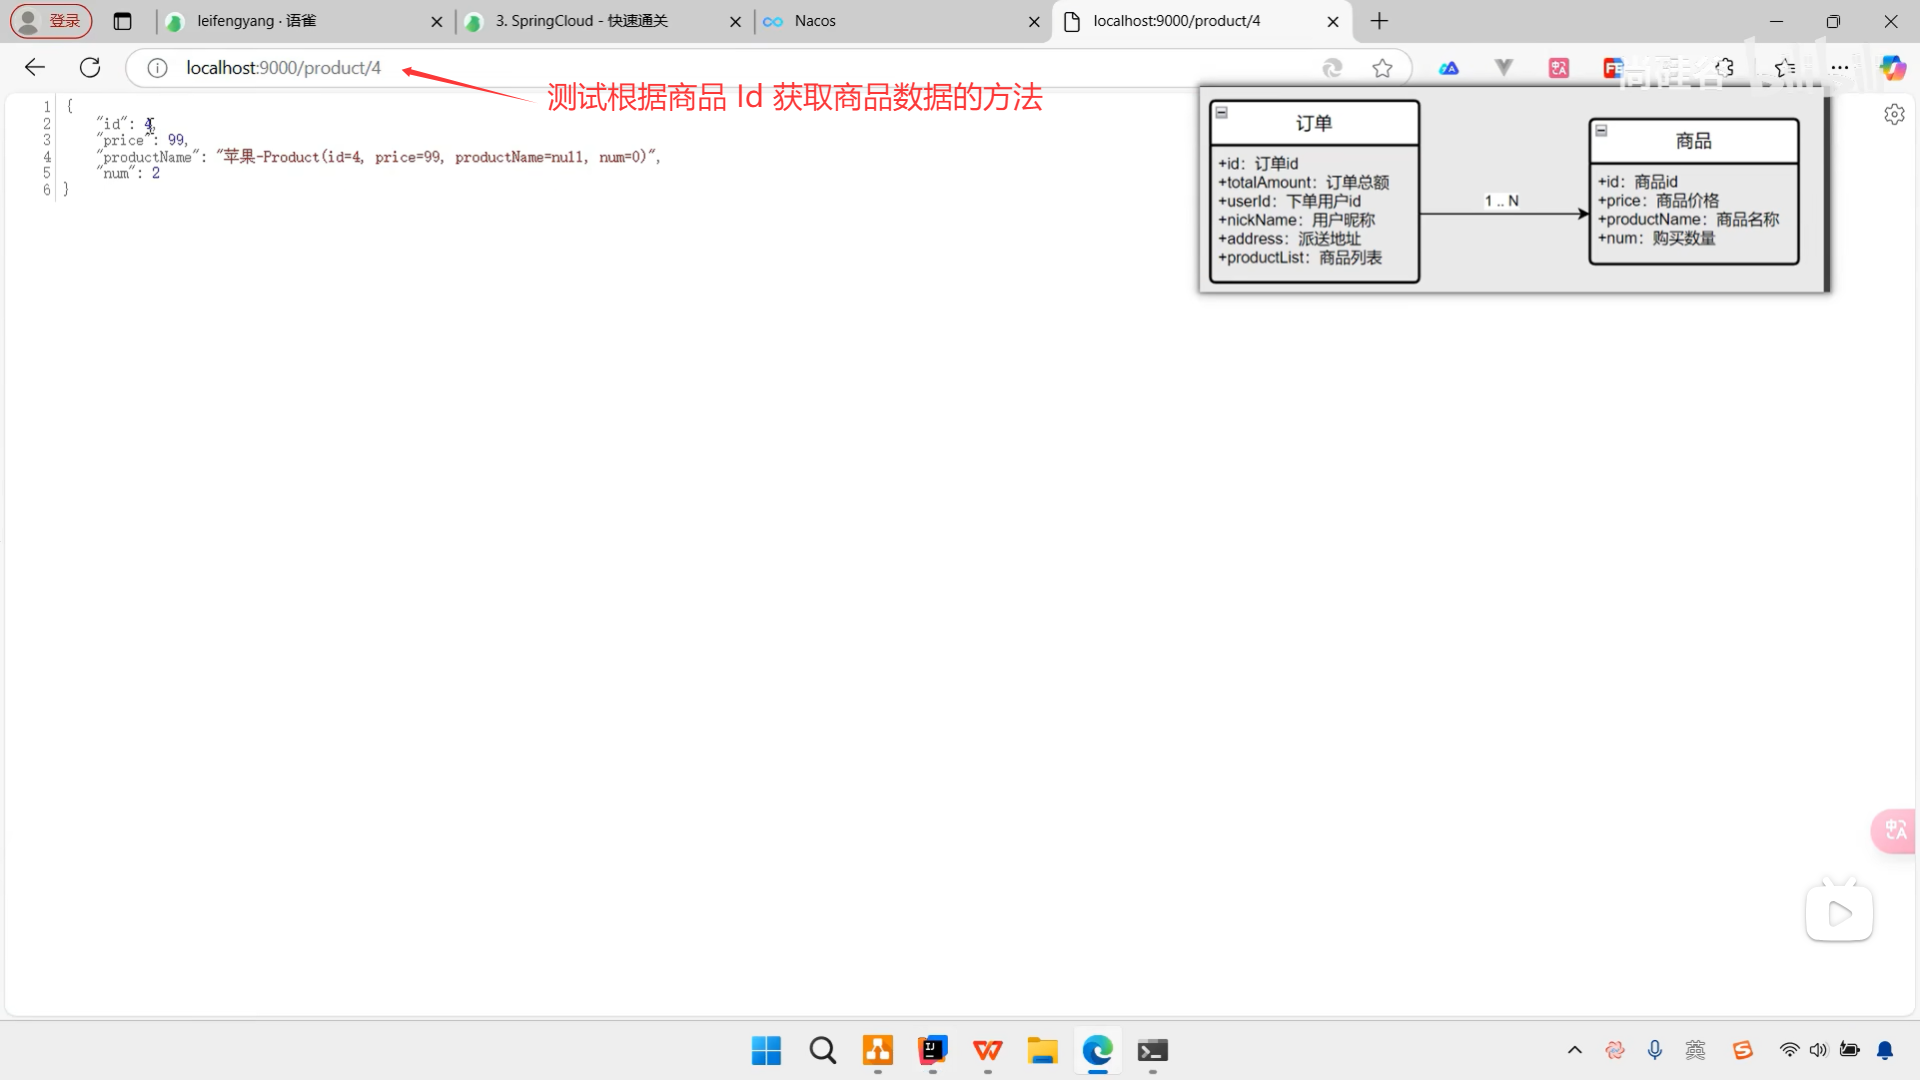The image size is (1920, 1080).
Task: Click the site information icon
Action: (x=157, y=68)
